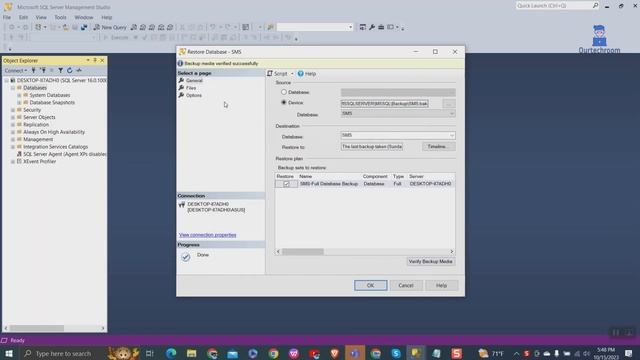Select the Device source radio button
Viewport: 640px width, 360px height.
click(x=284, y=102)
